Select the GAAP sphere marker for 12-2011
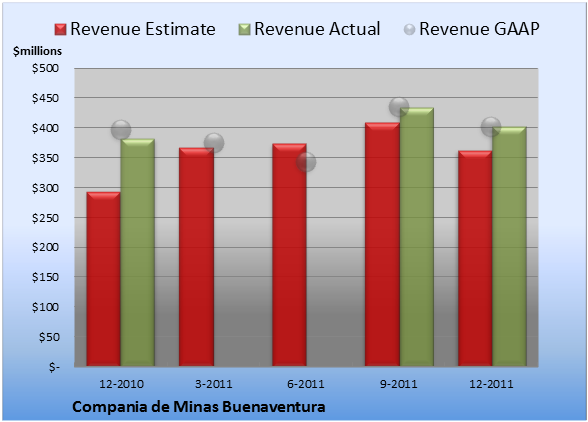 [491, 127]
